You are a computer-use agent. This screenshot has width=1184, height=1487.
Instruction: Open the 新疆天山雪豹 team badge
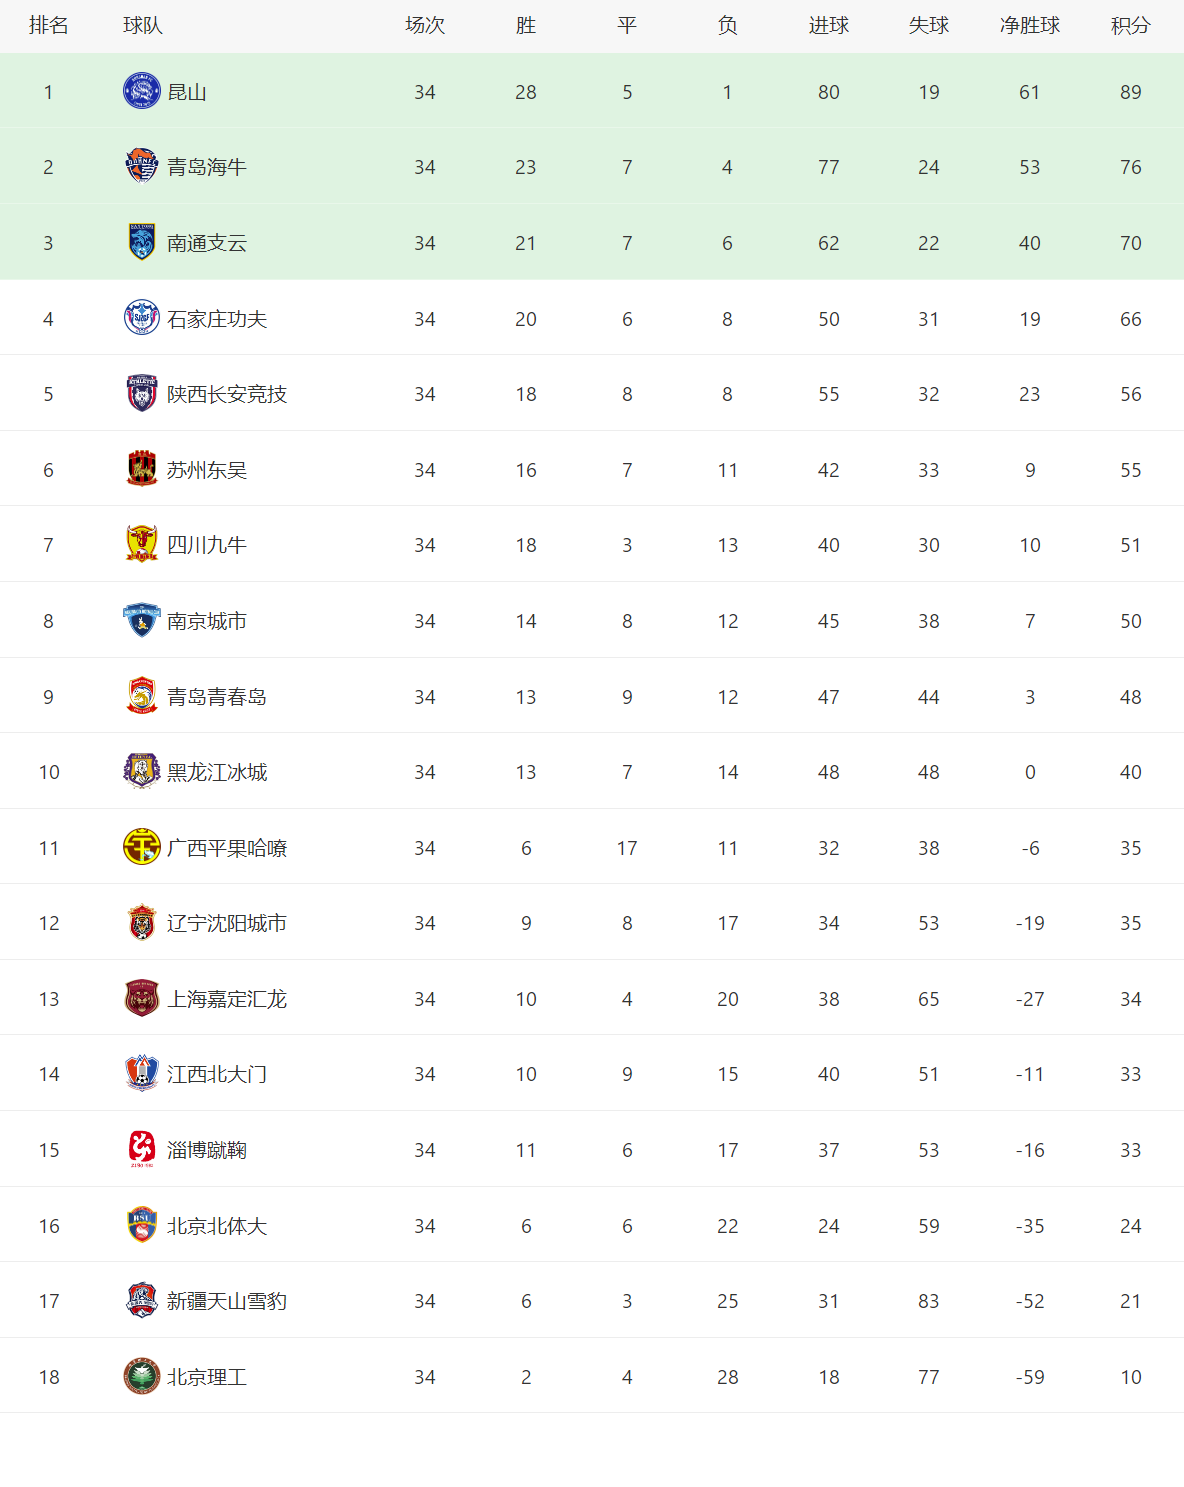point(142,1301)
